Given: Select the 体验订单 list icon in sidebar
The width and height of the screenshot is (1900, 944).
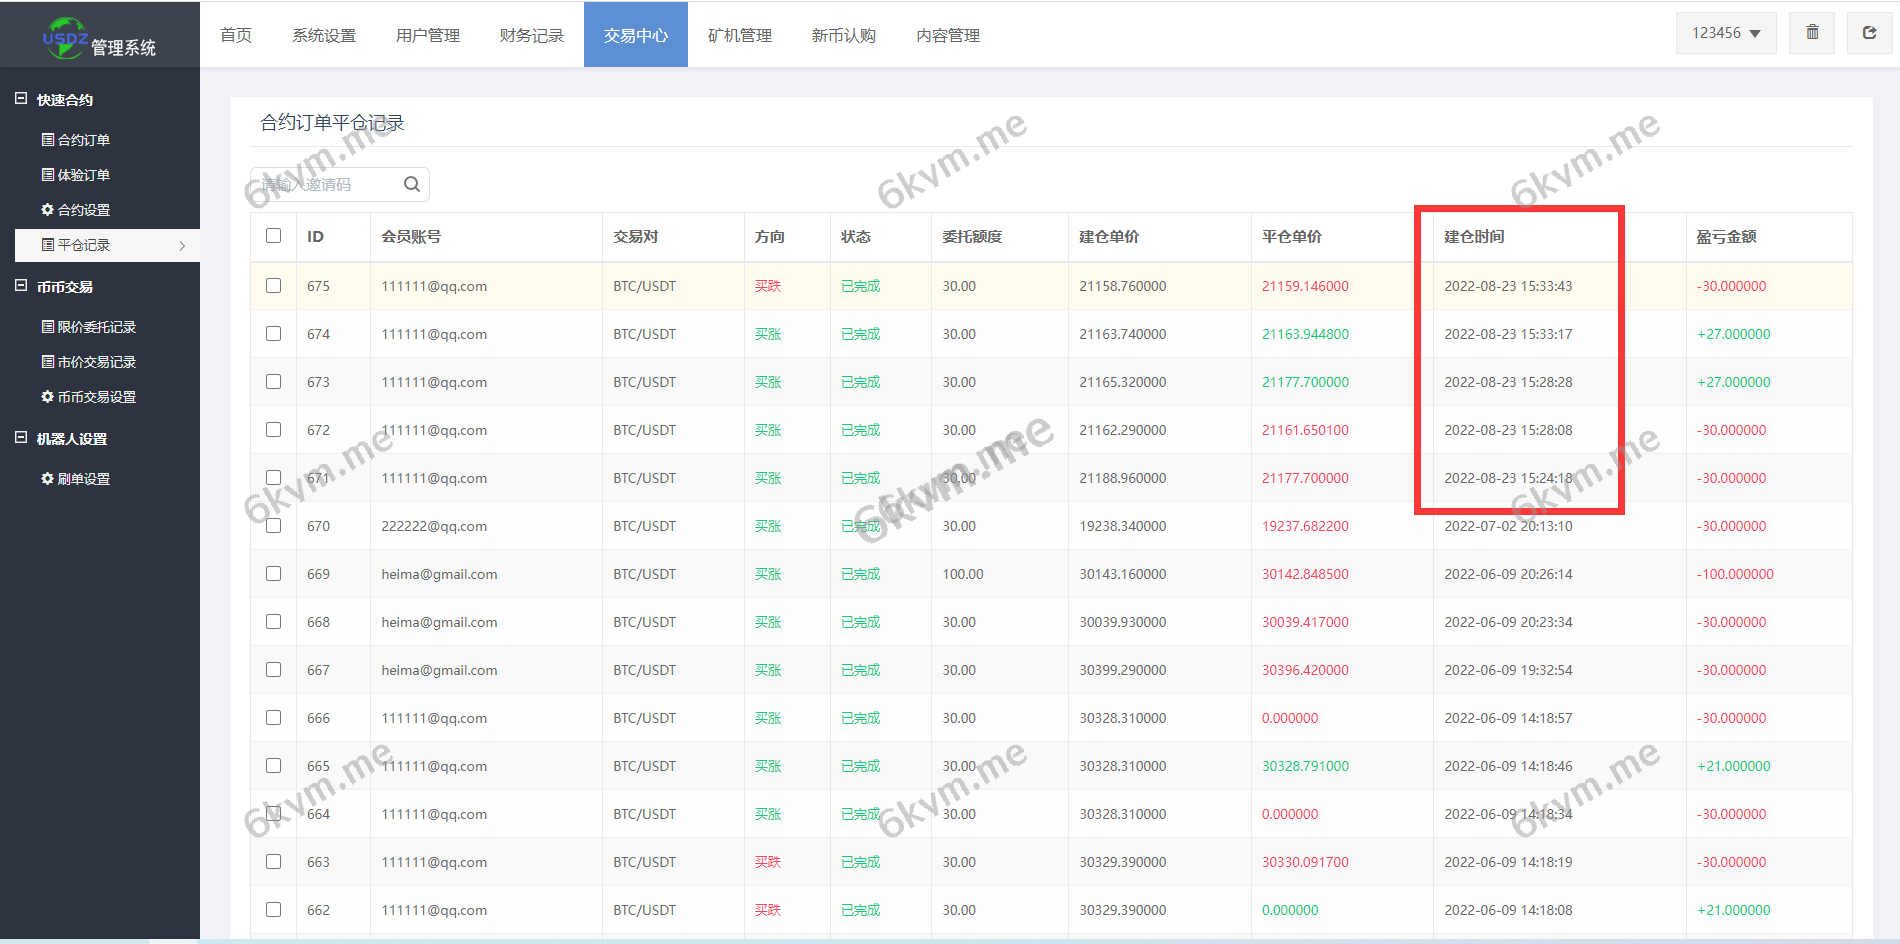Looking at the screenshot, I should [46, 174].
